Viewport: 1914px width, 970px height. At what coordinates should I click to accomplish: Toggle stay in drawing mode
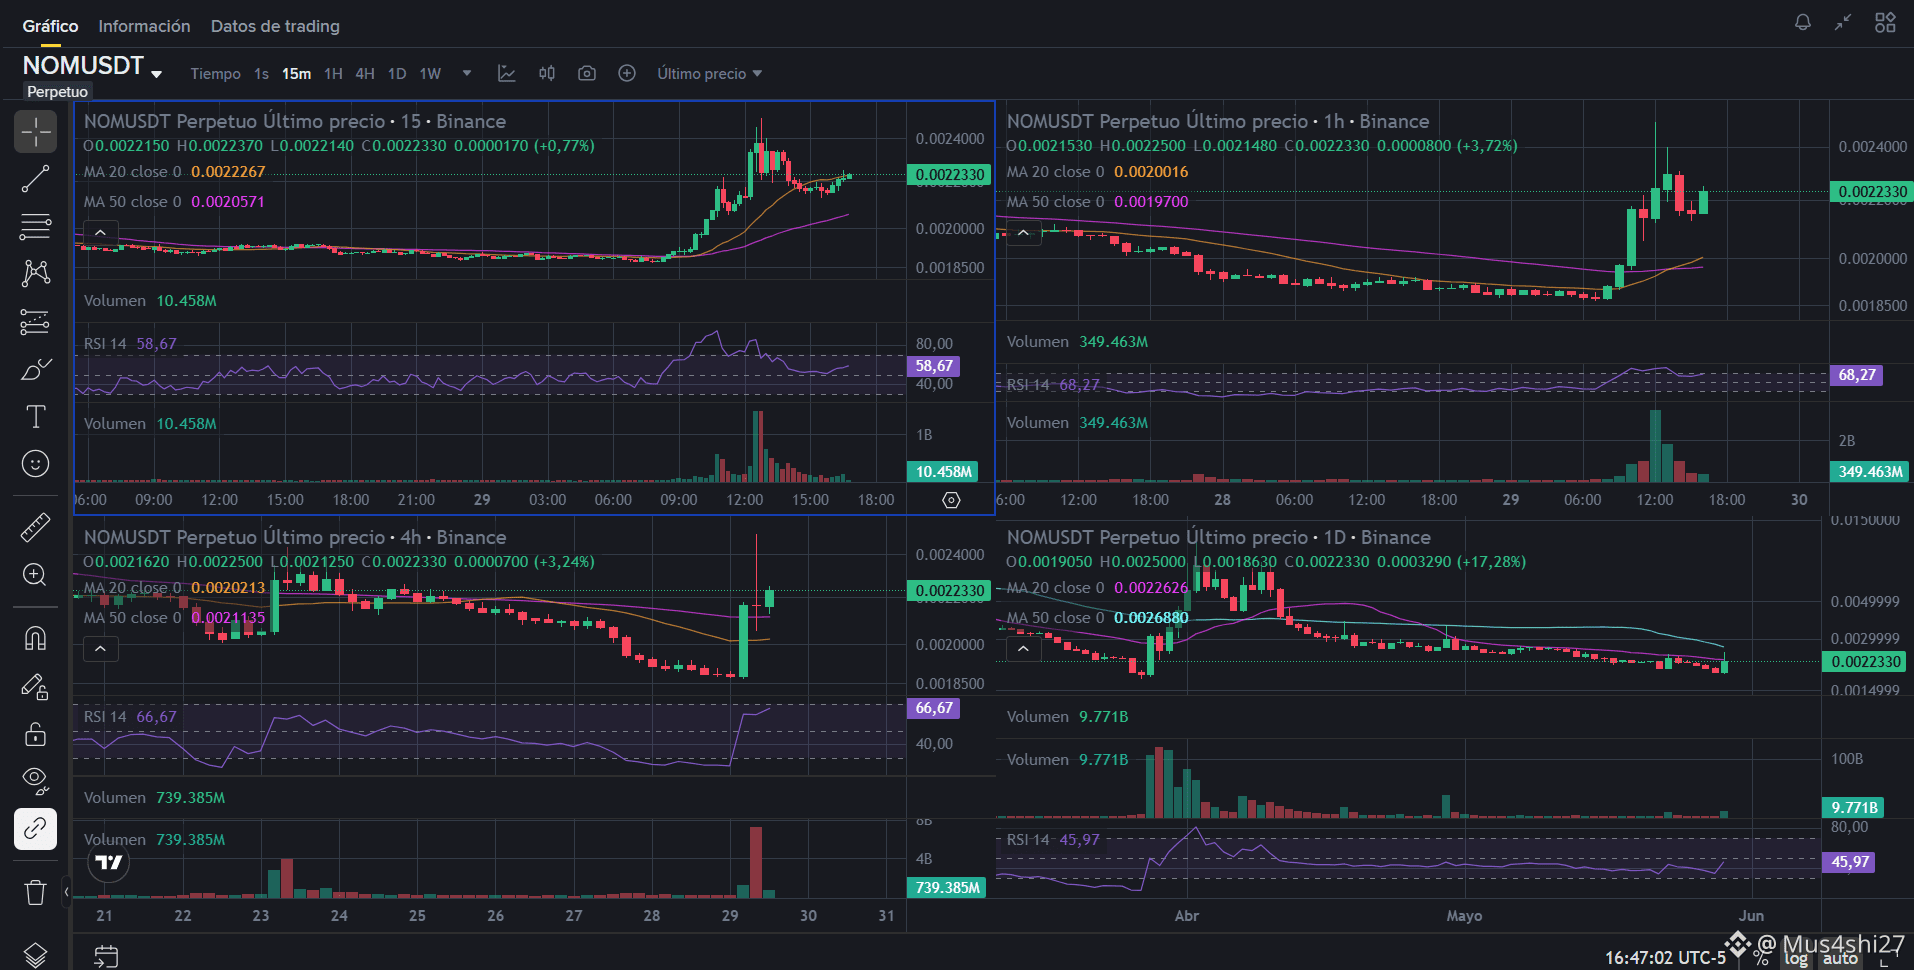36,686
